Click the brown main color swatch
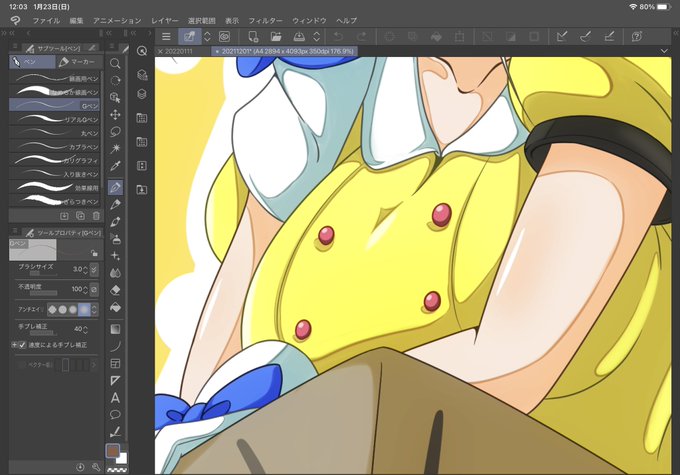This screenshot has height=475, width=680. click(x=112, y=451)
